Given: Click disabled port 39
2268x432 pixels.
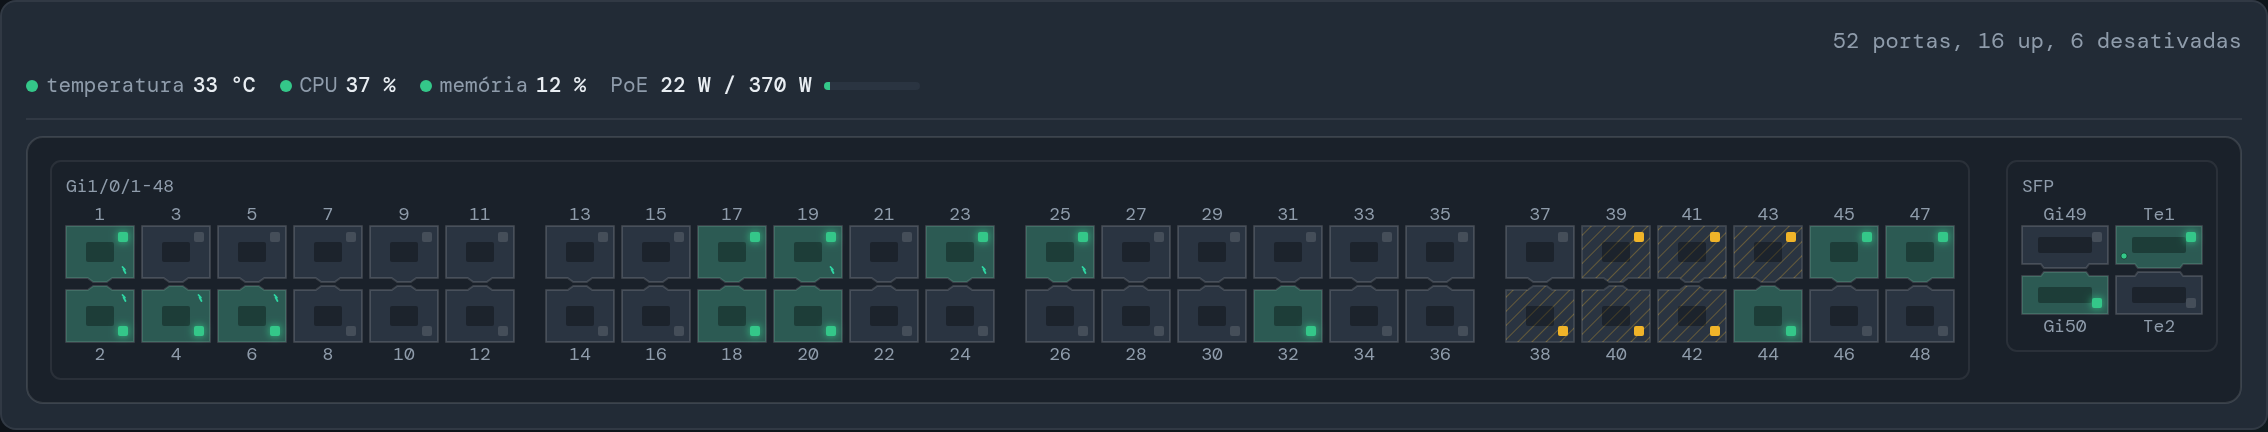Looking at the screenshot, I should [1616, 252].
